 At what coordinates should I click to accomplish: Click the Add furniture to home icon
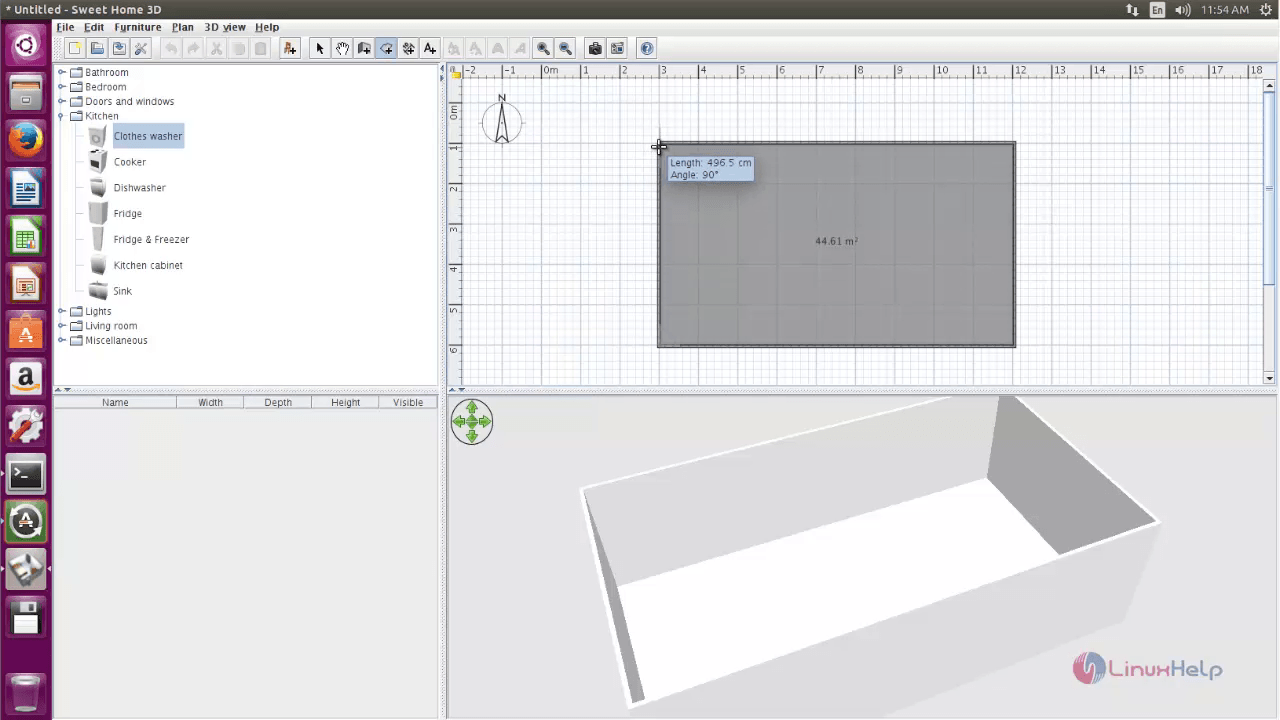coord(289,48)
